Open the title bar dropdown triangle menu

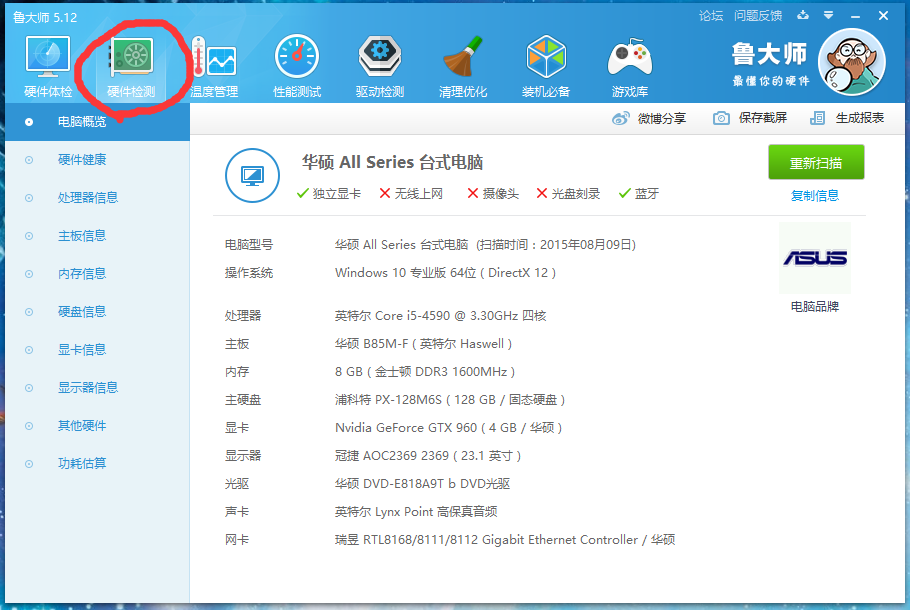[x=829, y=16]
